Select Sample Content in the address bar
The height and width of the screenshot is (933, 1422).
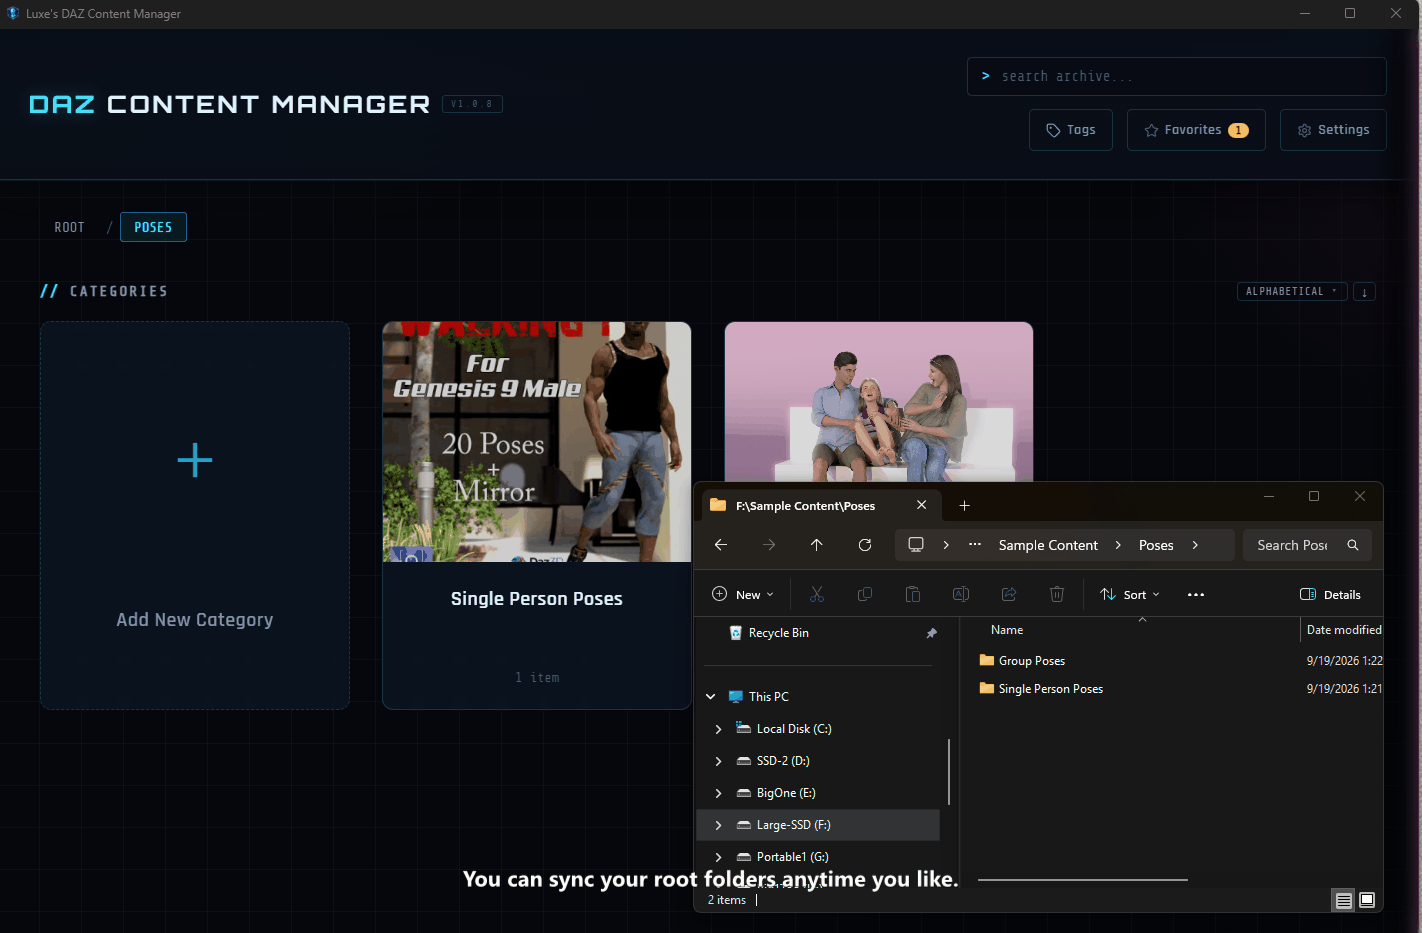pyautogui.click(x=1048, y=545)
